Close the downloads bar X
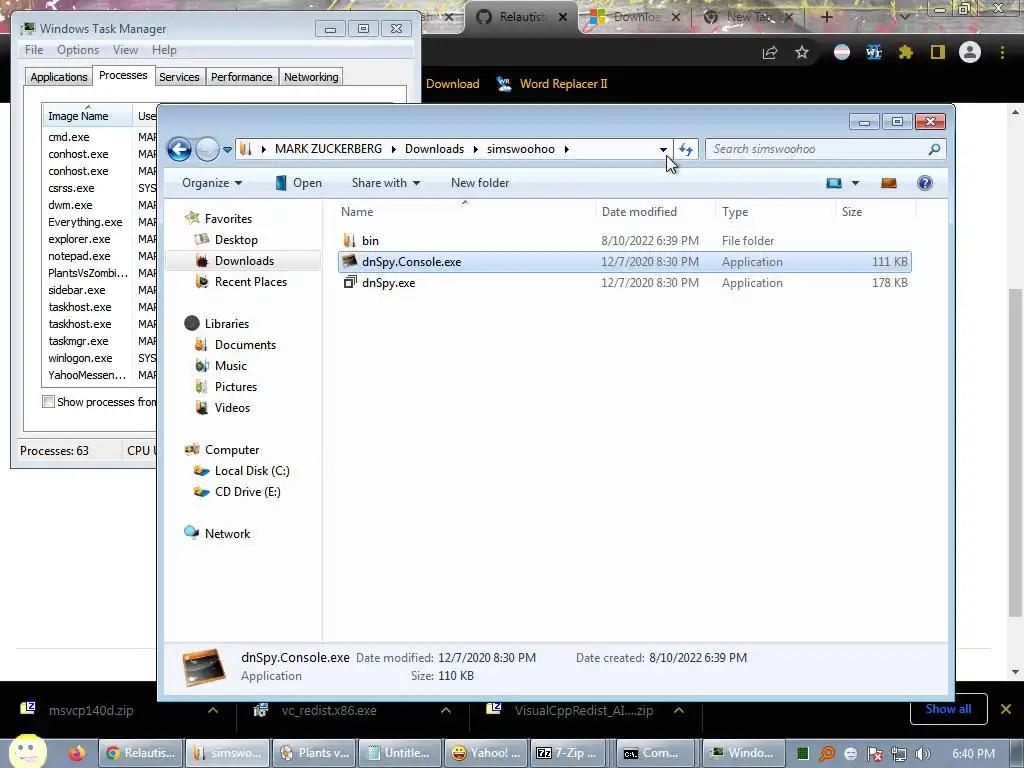The height and width of the screenshot is (768, 1024). [x=1006, y=709]
